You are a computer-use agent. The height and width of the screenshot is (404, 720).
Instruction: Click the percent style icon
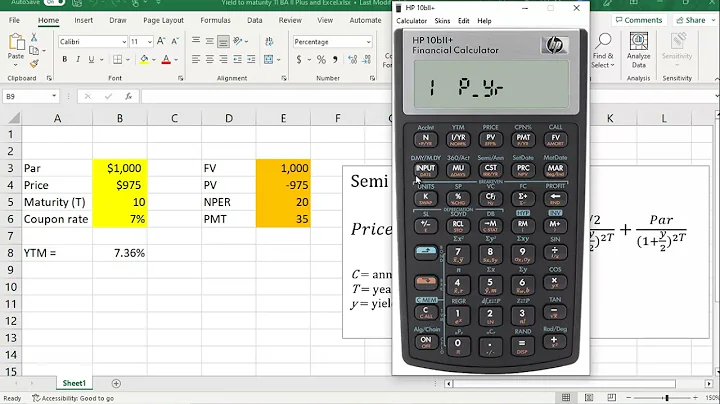pos(321,59)
